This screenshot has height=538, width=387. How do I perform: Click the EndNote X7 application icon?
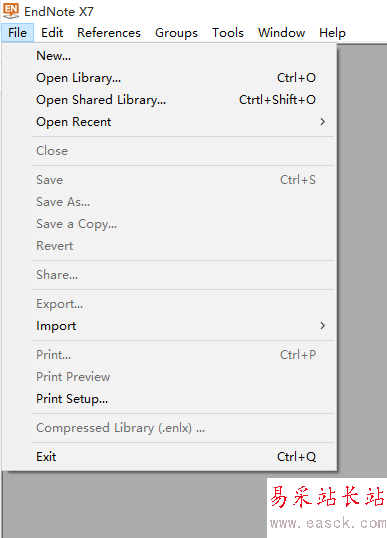click(x=11, y=11)
